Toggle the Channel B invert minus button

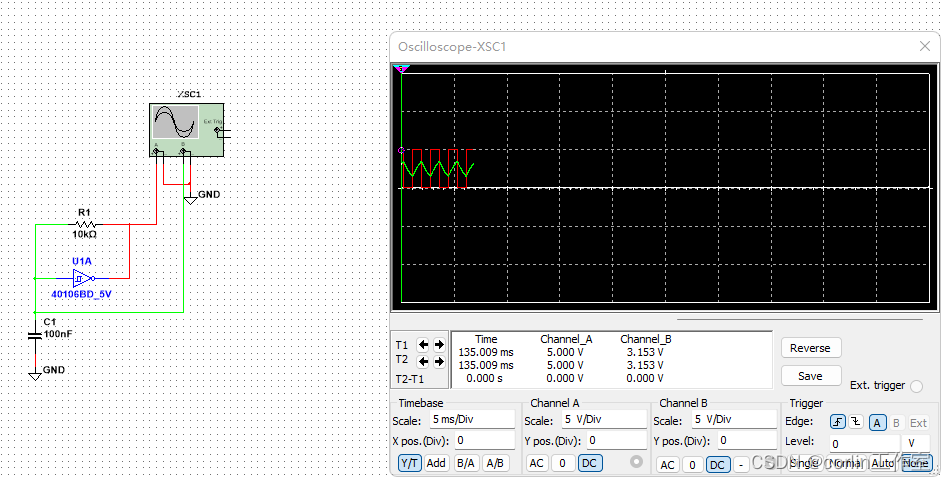(742, 465)
